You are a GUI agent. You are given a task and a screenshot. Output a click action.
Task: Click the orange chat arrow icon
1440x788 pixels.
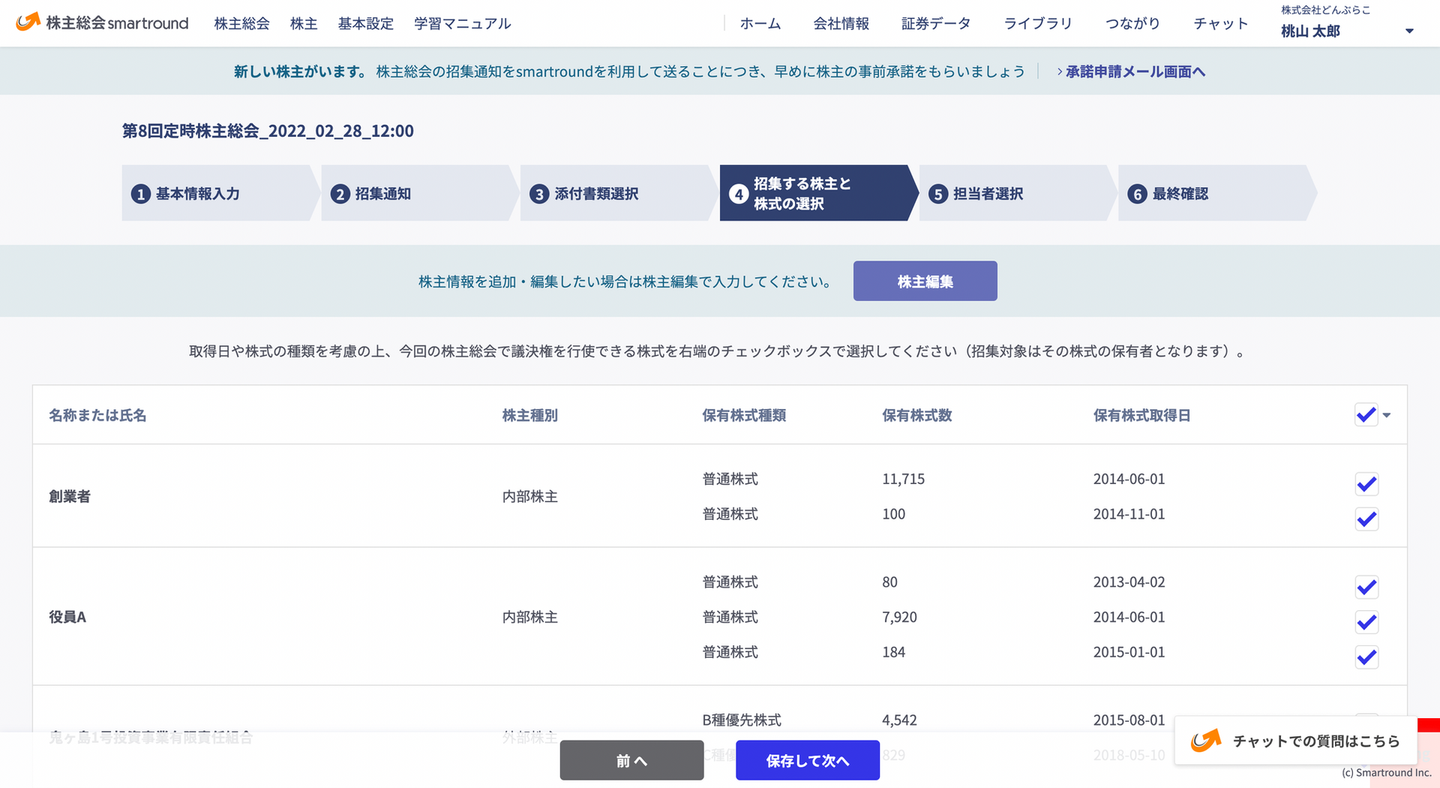pos(1207,741)
